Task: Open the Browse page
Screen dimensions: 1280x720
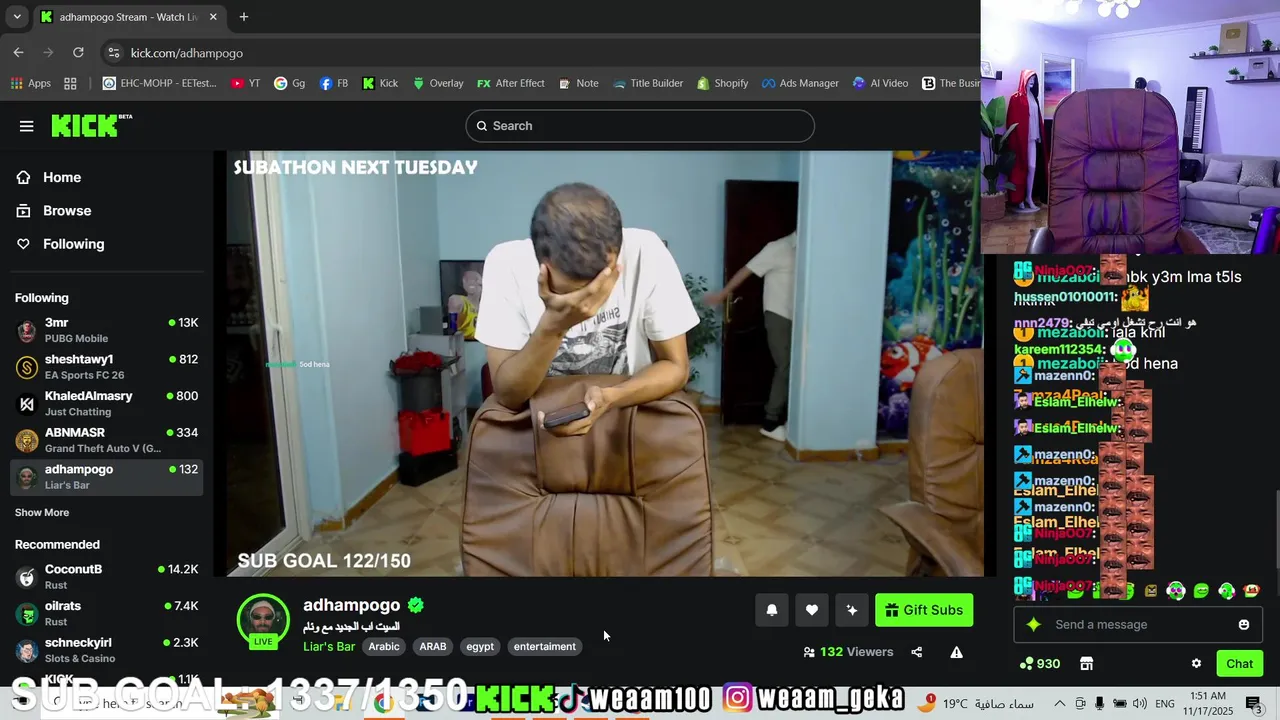Action: (x=66, y=210)
